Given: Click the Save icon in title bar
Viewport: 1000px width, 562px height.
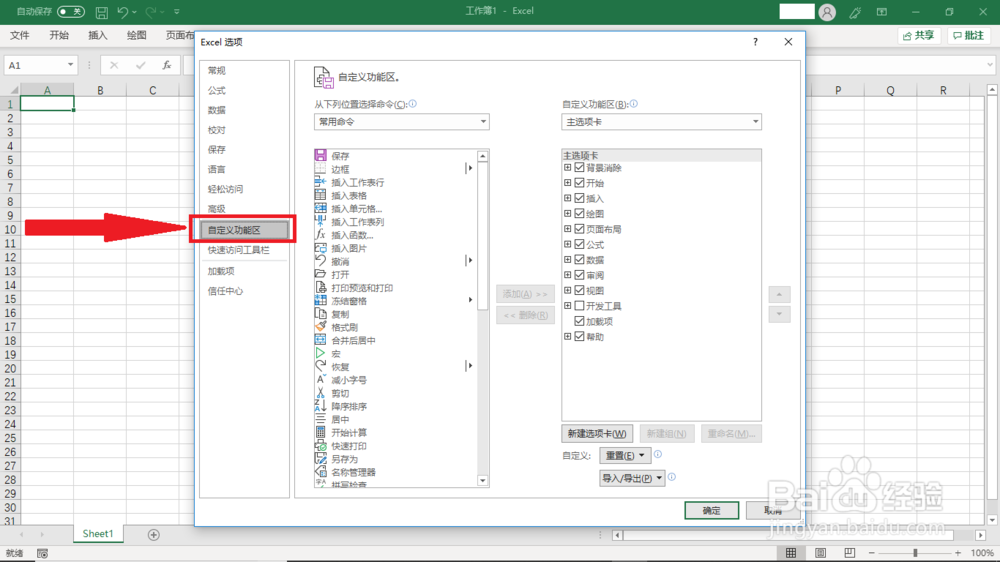Looking at the screenshot, I should tap(101, 11).
